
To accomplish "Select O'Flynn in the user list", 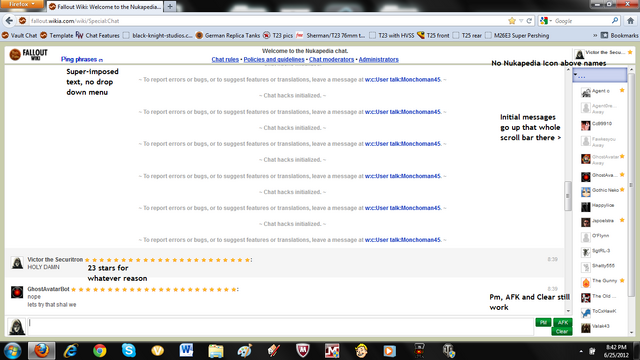I will 600,236.
